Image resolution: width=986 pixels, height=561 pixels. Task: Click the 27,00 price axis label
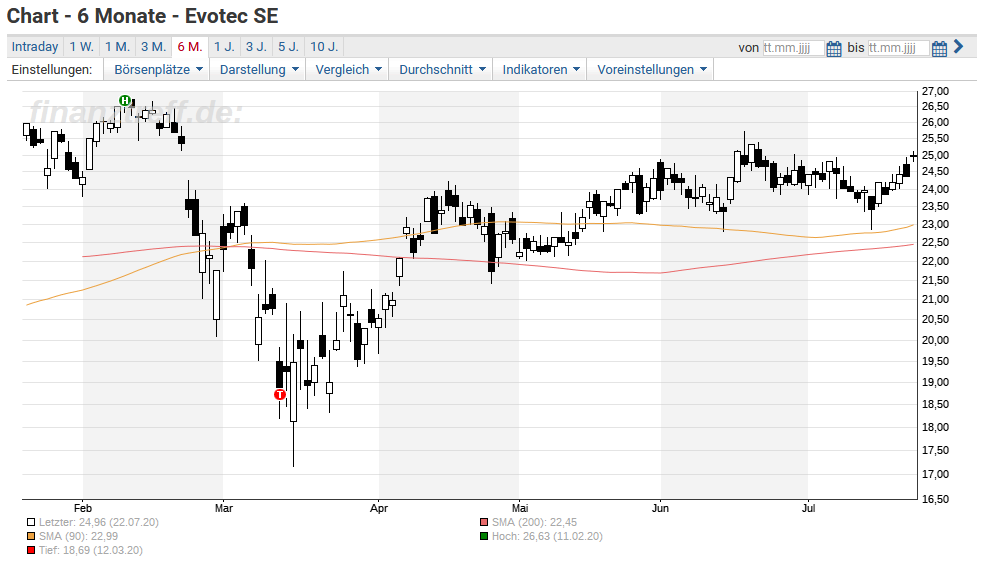[x=935, y=91]
